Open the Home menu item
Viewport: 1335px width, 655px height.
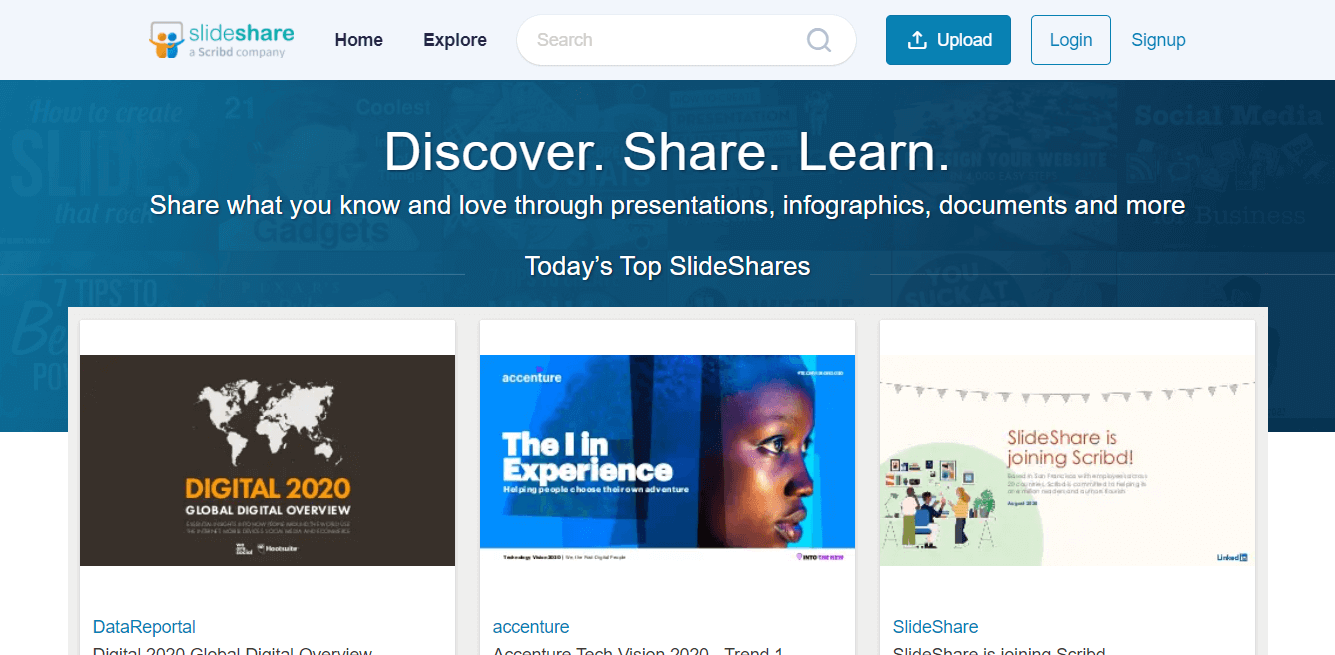coord(359,40)
